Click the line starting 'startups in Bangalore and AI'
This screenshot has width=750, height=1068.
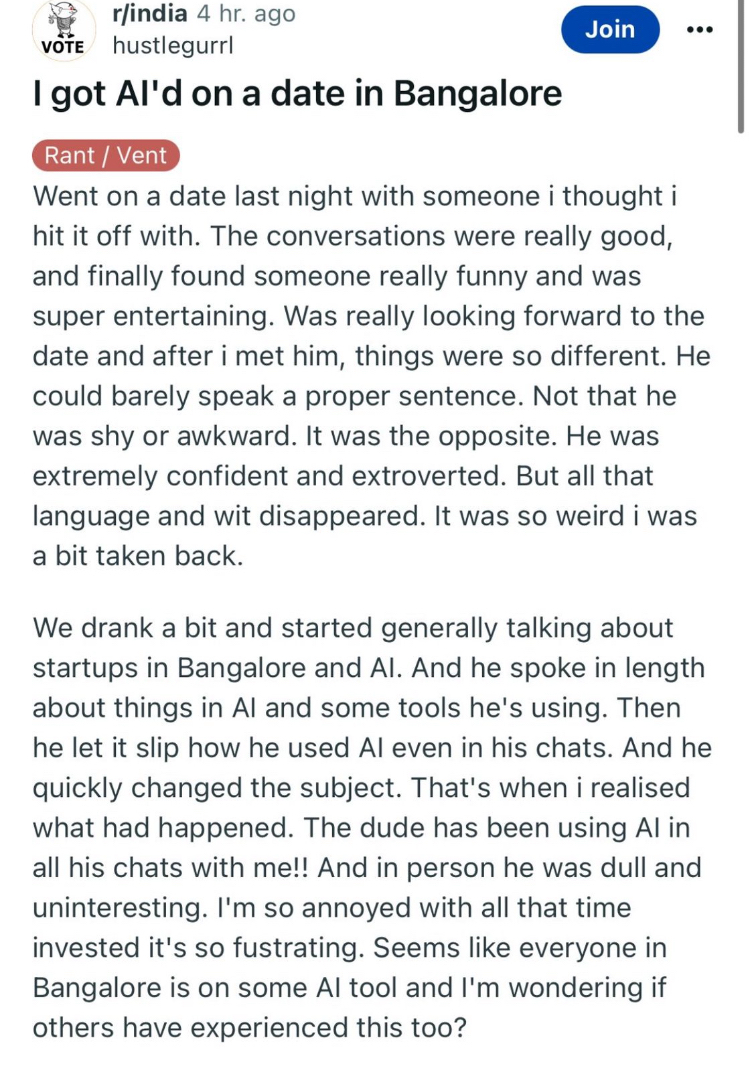tap(368, 668)
